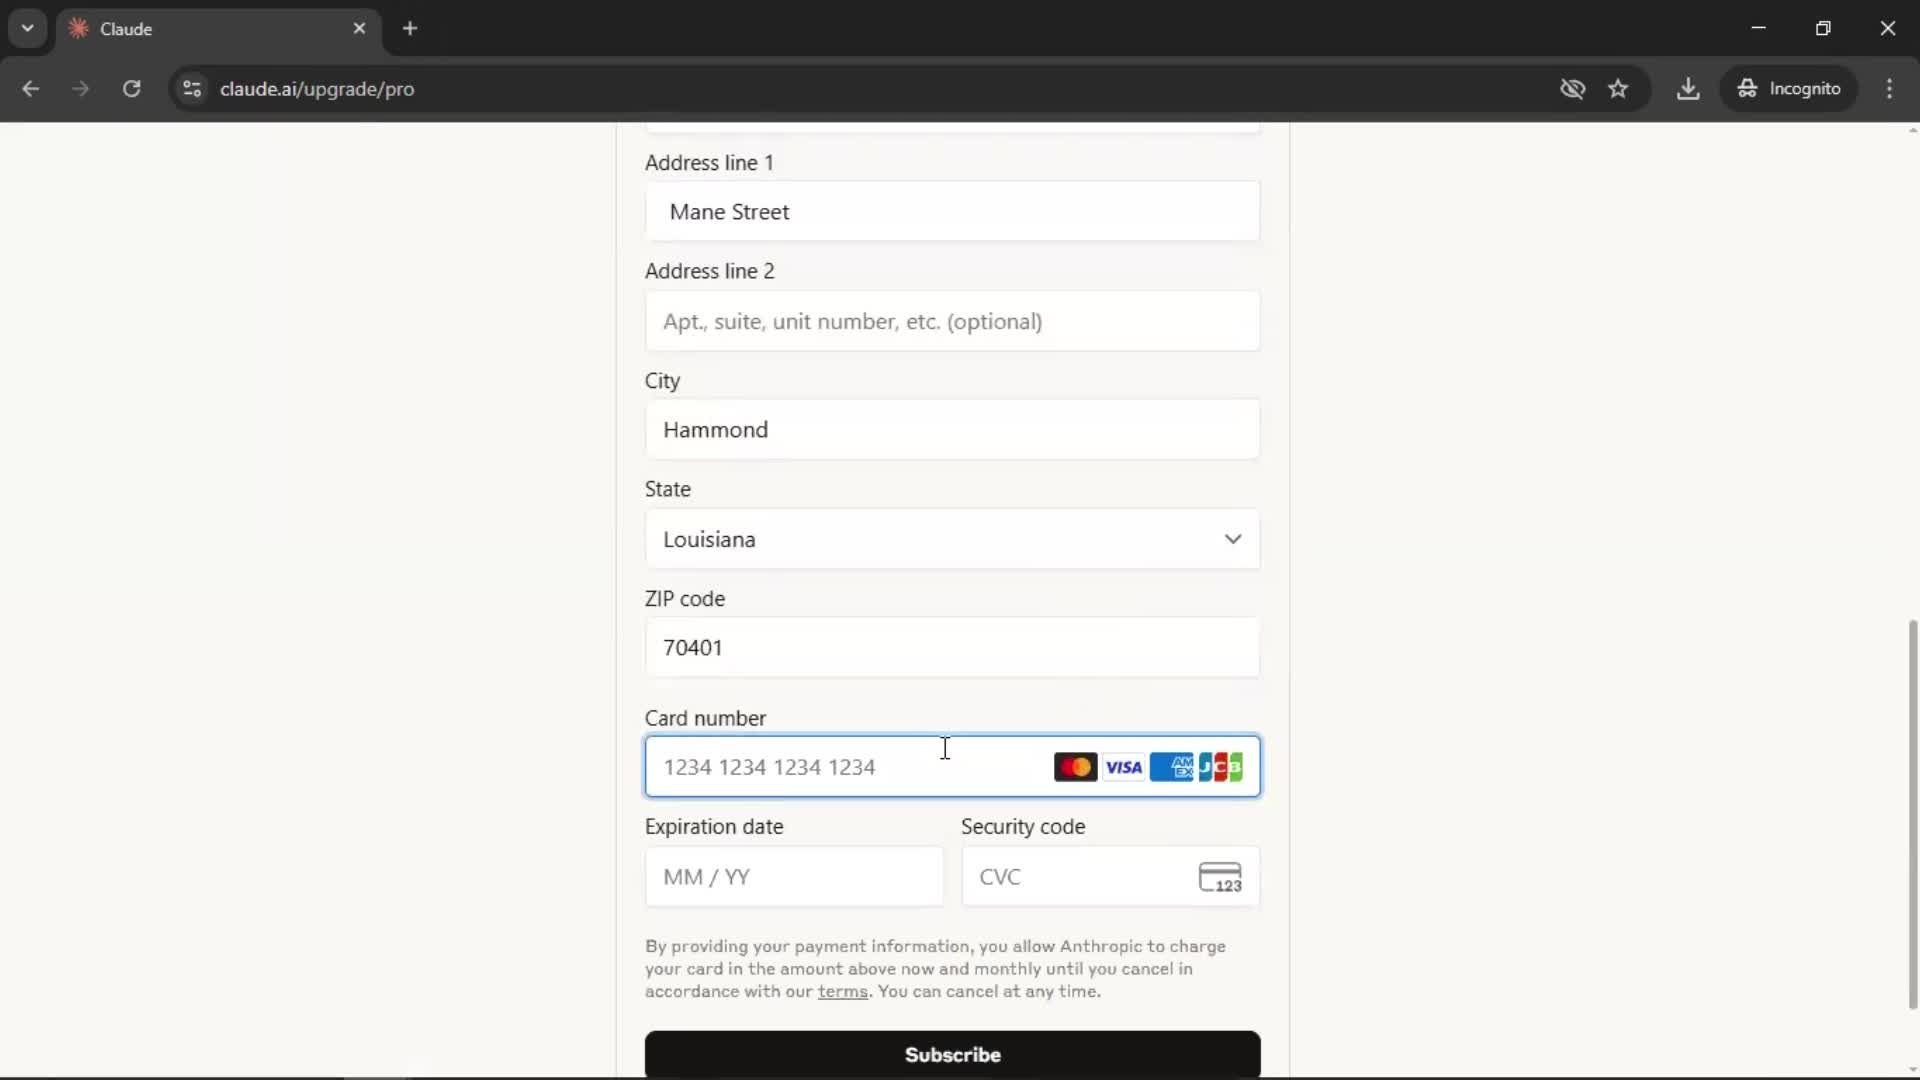The width and height of the screenshot is (1920, 1080).
Task: Click the page vertical scrollbar thumb
Action: pos(1912,815)
